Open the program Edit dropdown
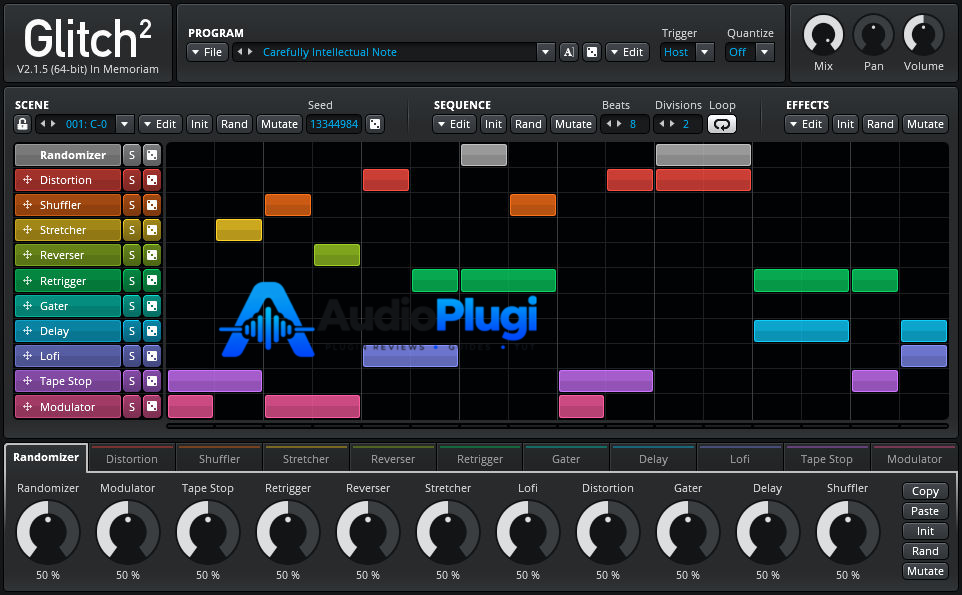This screenshot has width=962, height=595. [627, 52]
